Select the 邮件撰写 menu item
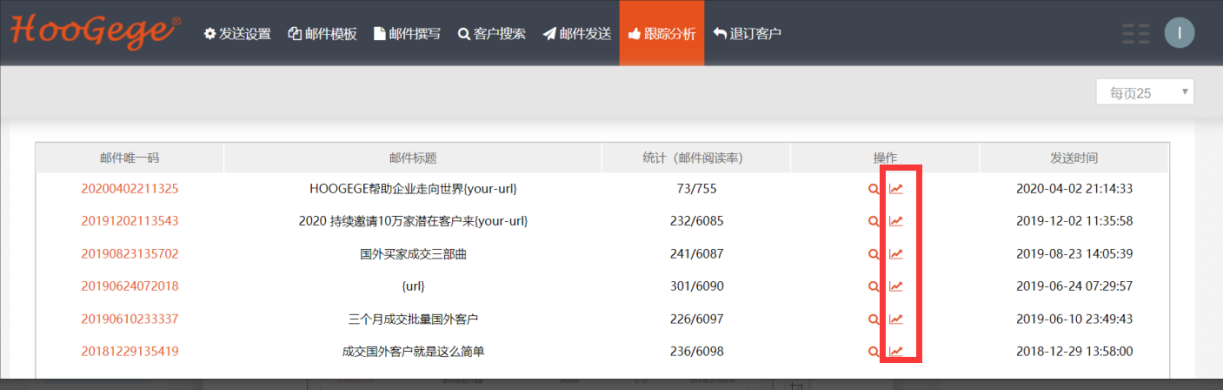The image size is (1223, 390). point(407,33)
